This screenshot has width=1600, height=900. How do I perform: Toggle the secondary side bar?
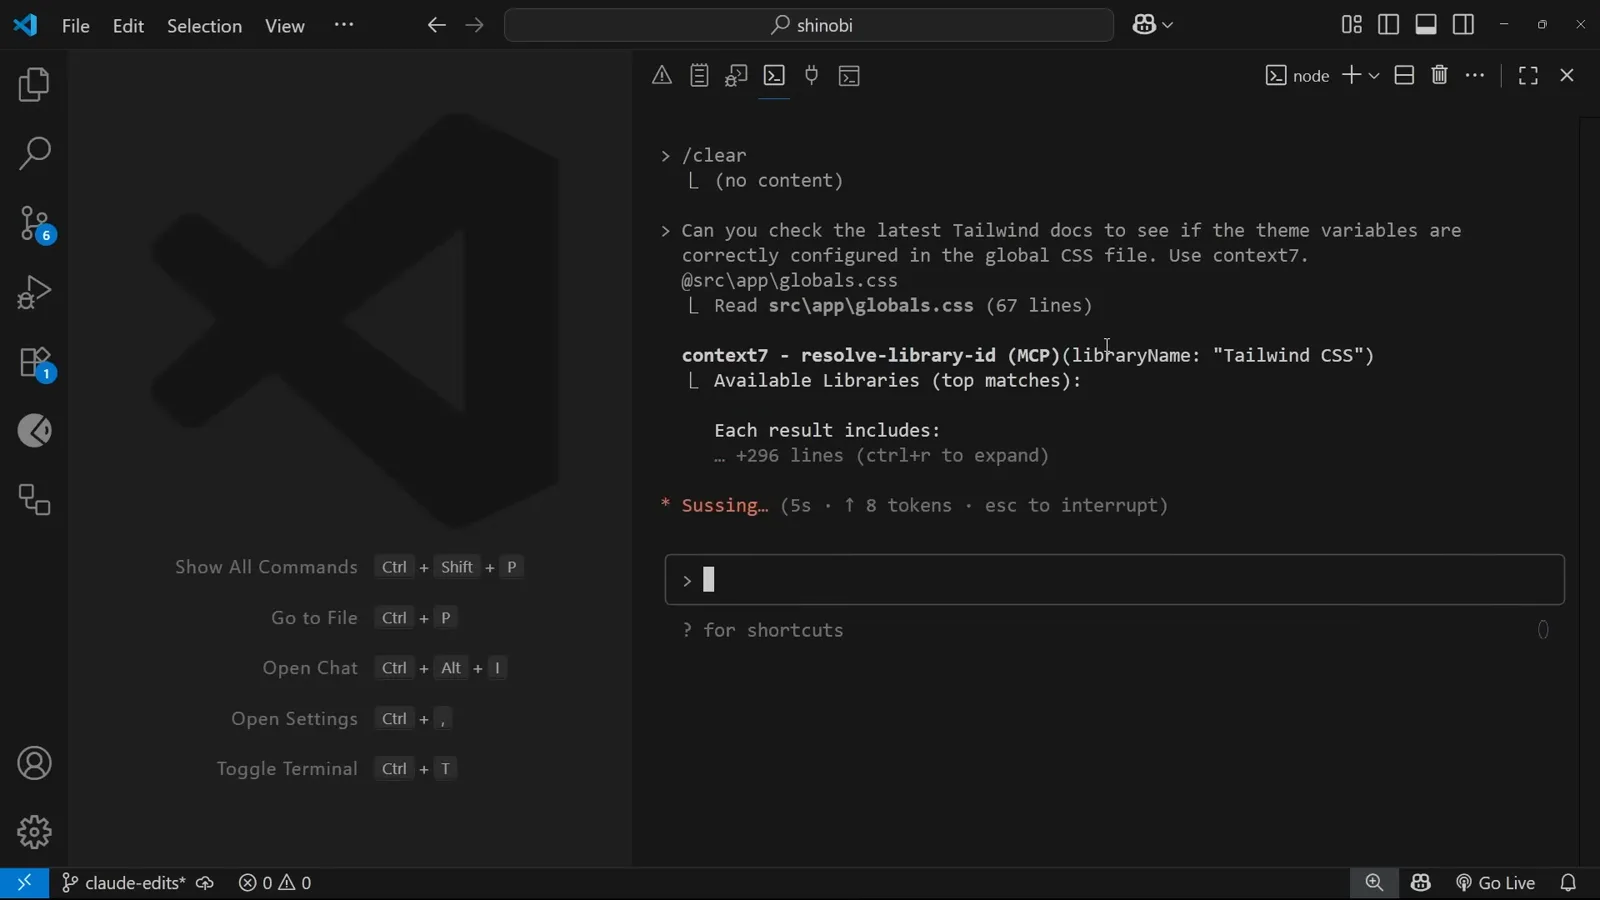coord(1464,25)
